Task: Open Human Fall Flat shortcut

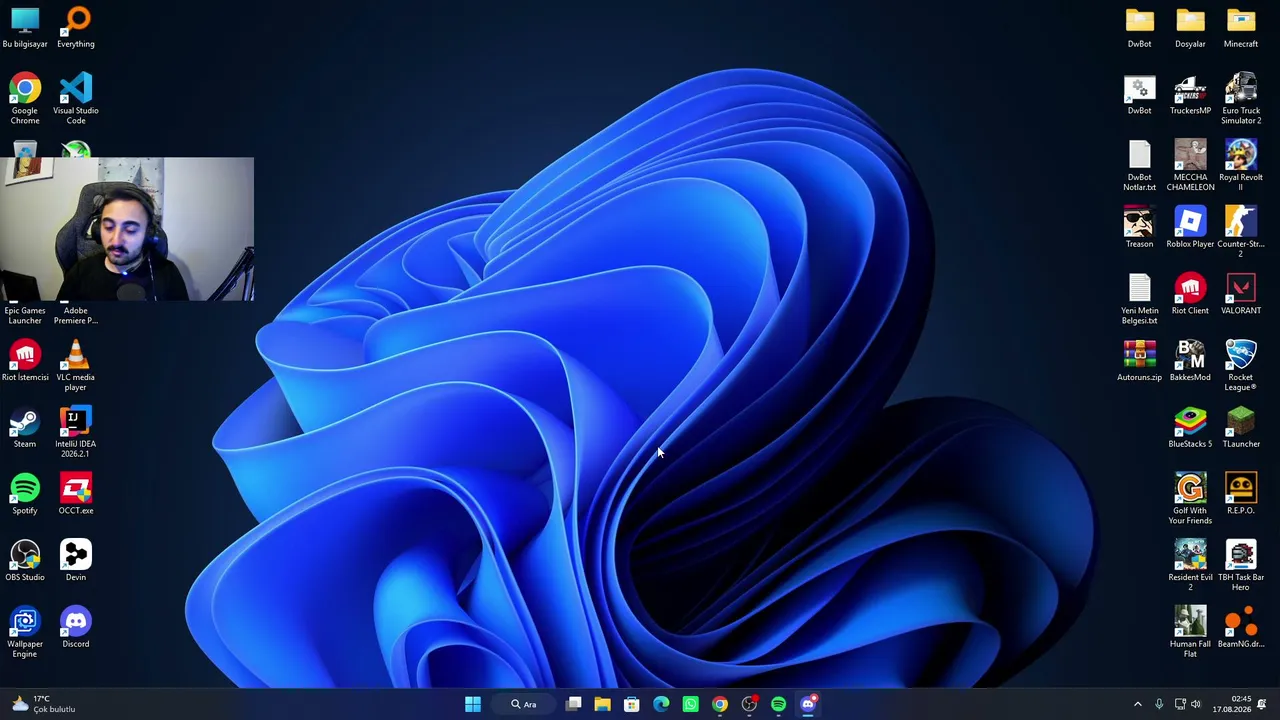Action: (1190, 632)
